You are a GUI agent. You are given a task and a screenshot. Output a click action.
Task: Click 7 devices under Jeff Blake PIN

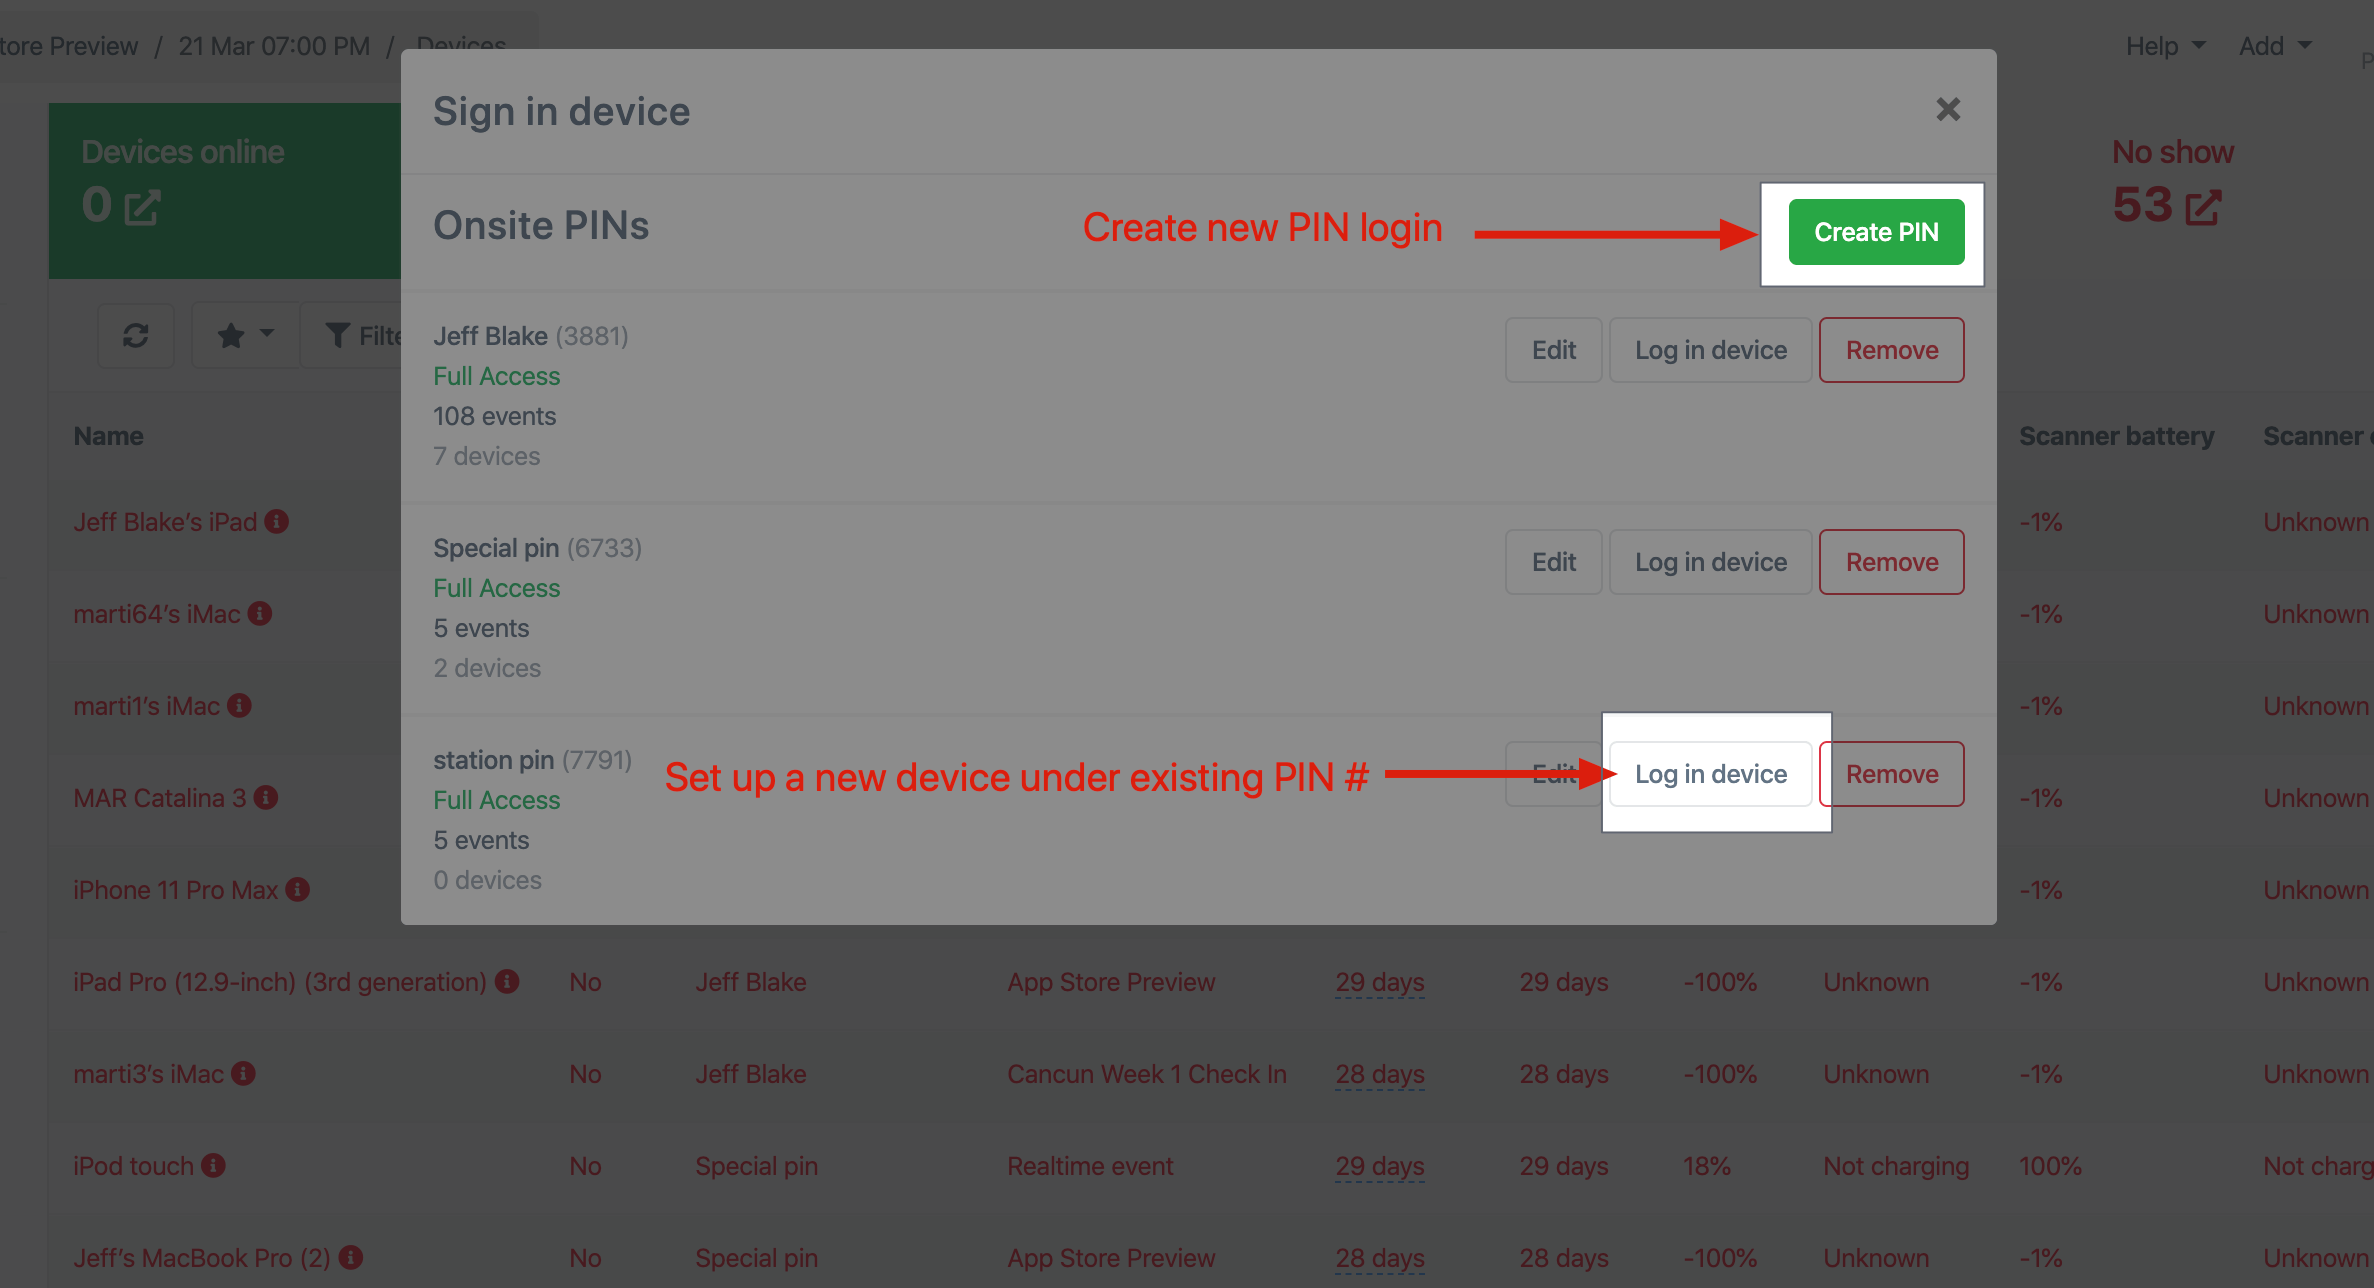pos(487,456)
